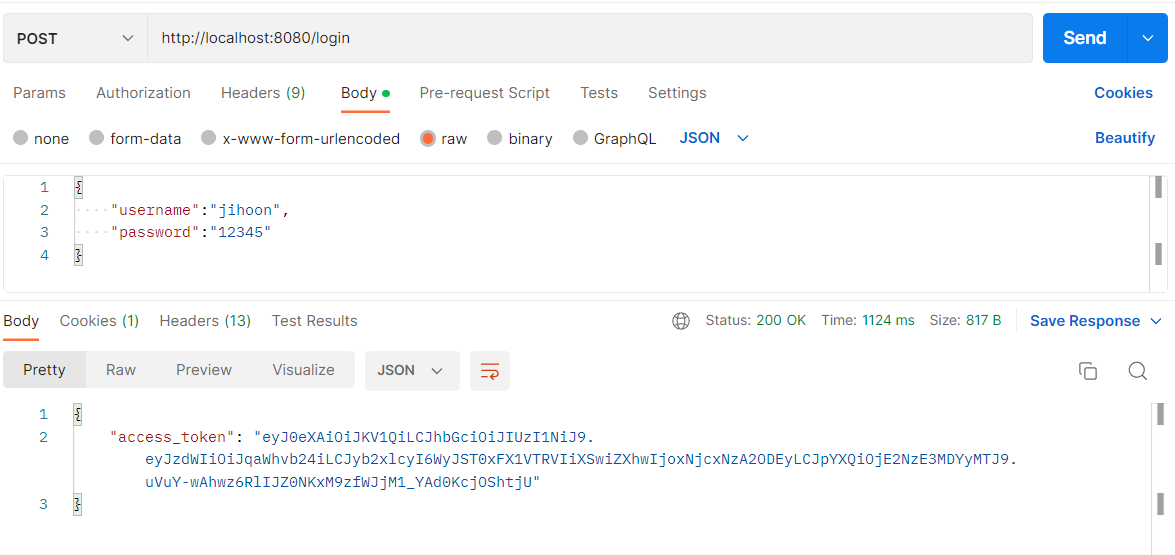
Task: Open the request body JSON type dropdown
Action: click(x=714, y=138)
